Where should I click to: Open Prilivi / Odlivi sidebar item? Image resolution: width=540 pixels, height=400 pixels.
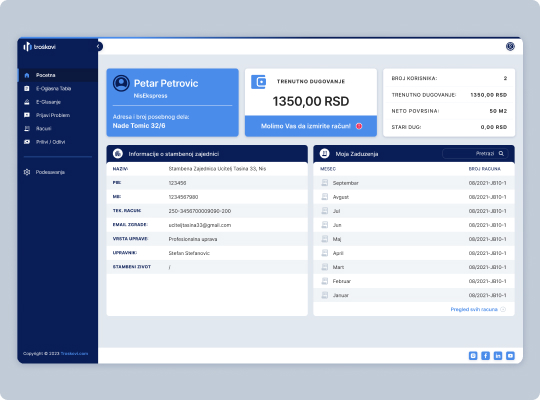[58, 142]
